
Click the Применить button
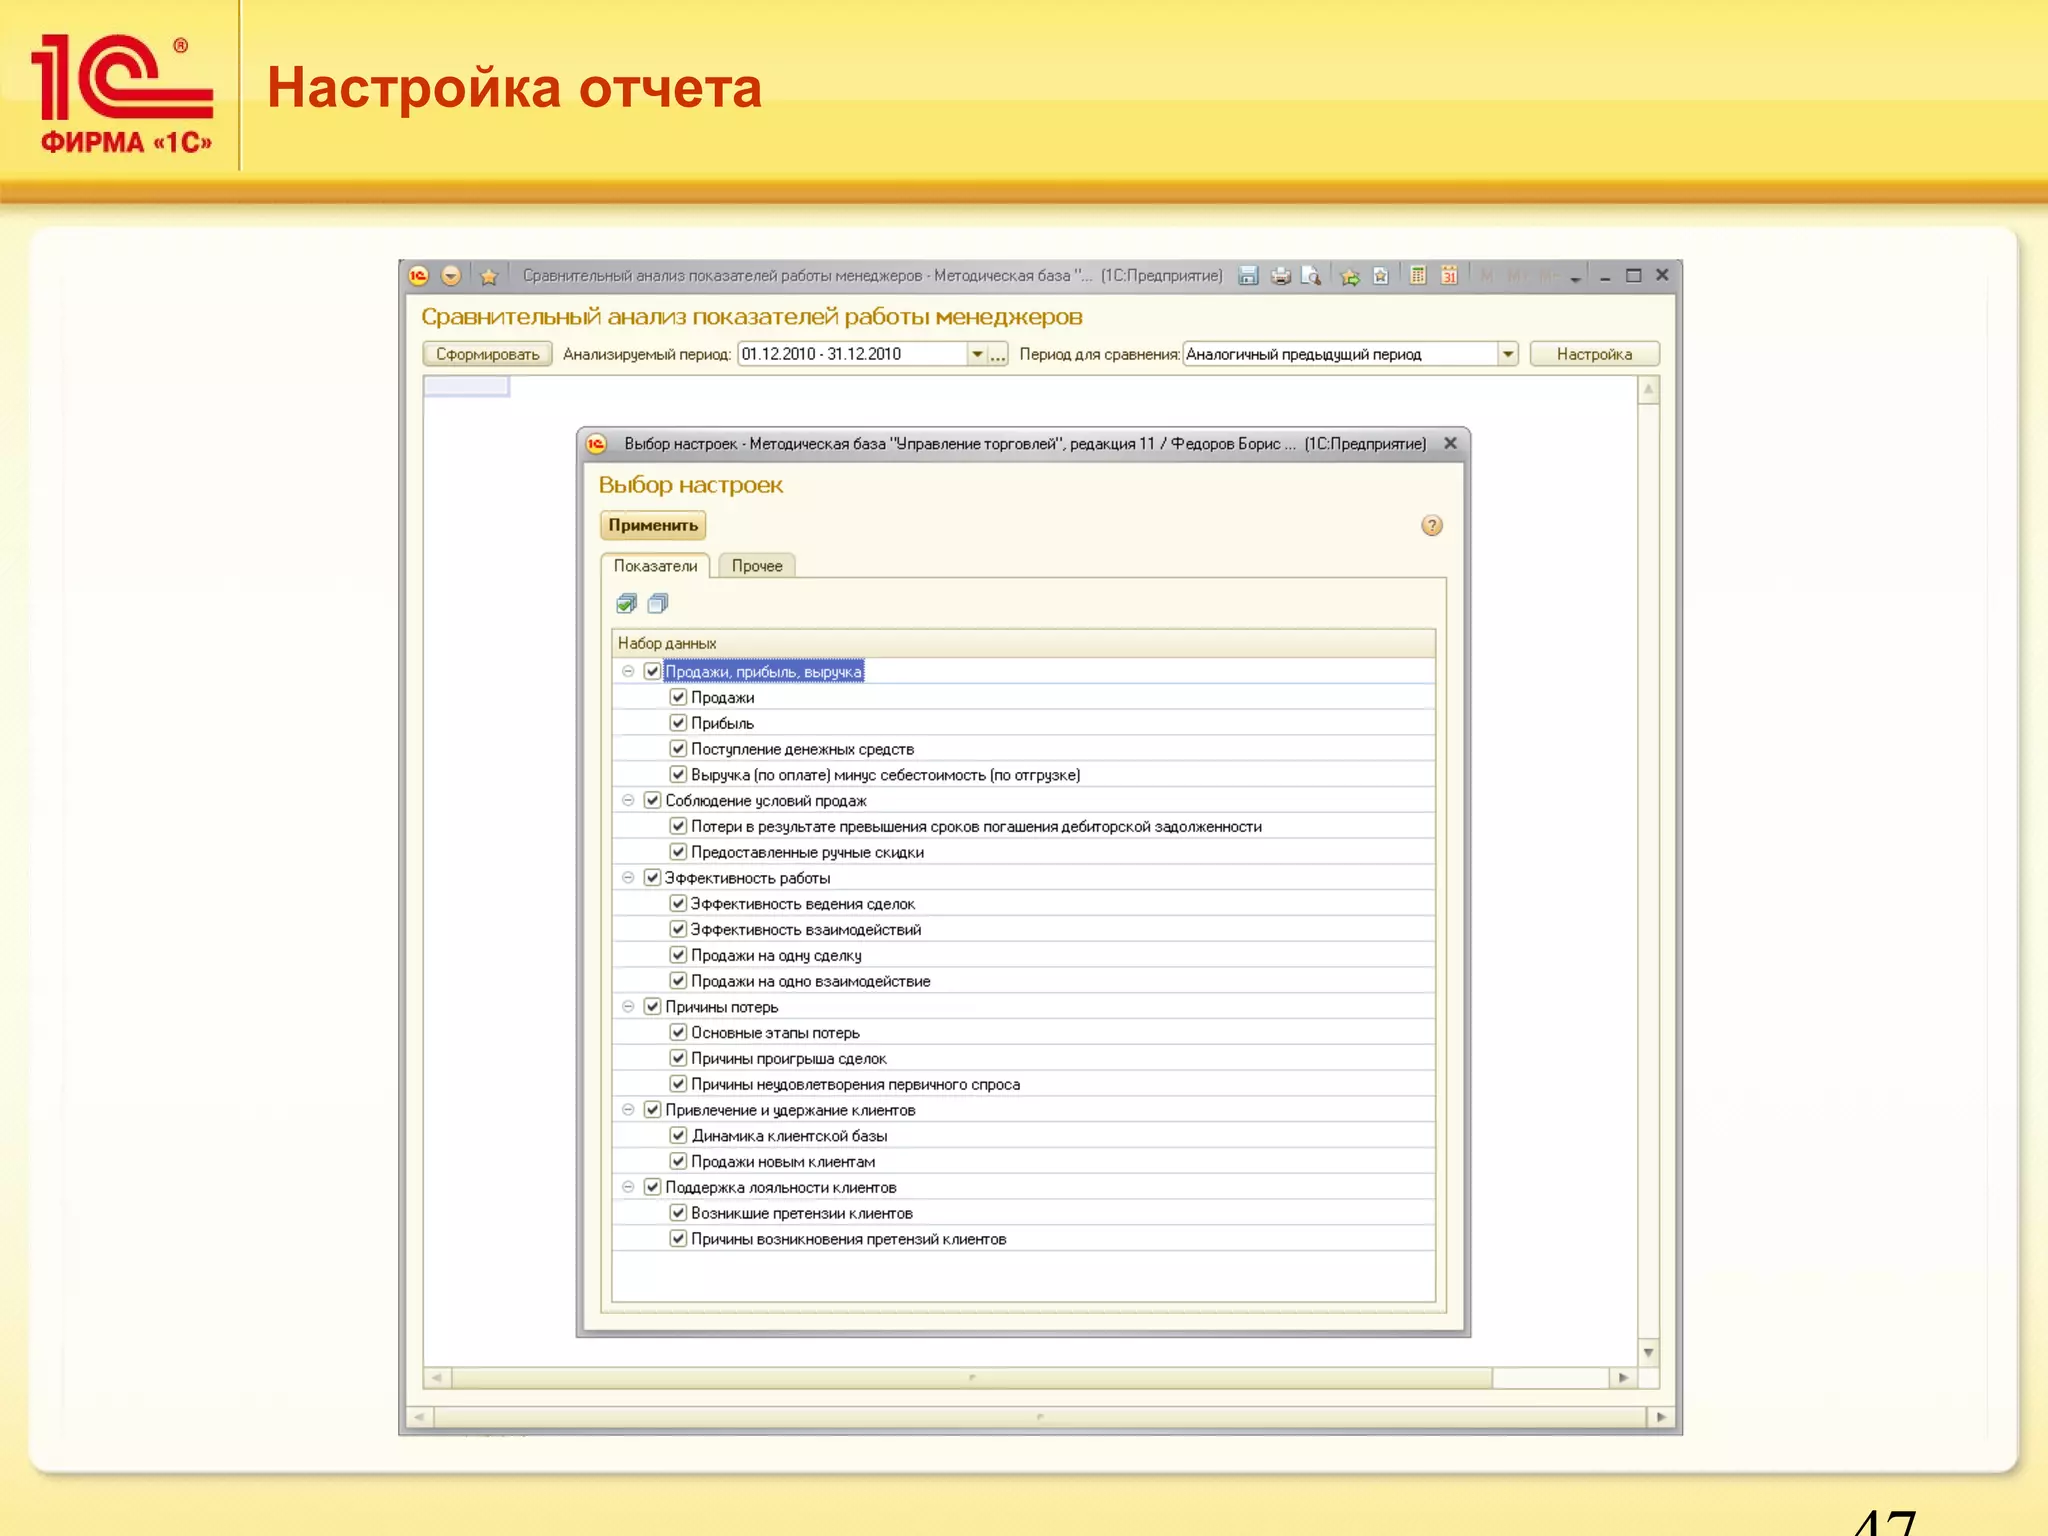pos(653,525)
